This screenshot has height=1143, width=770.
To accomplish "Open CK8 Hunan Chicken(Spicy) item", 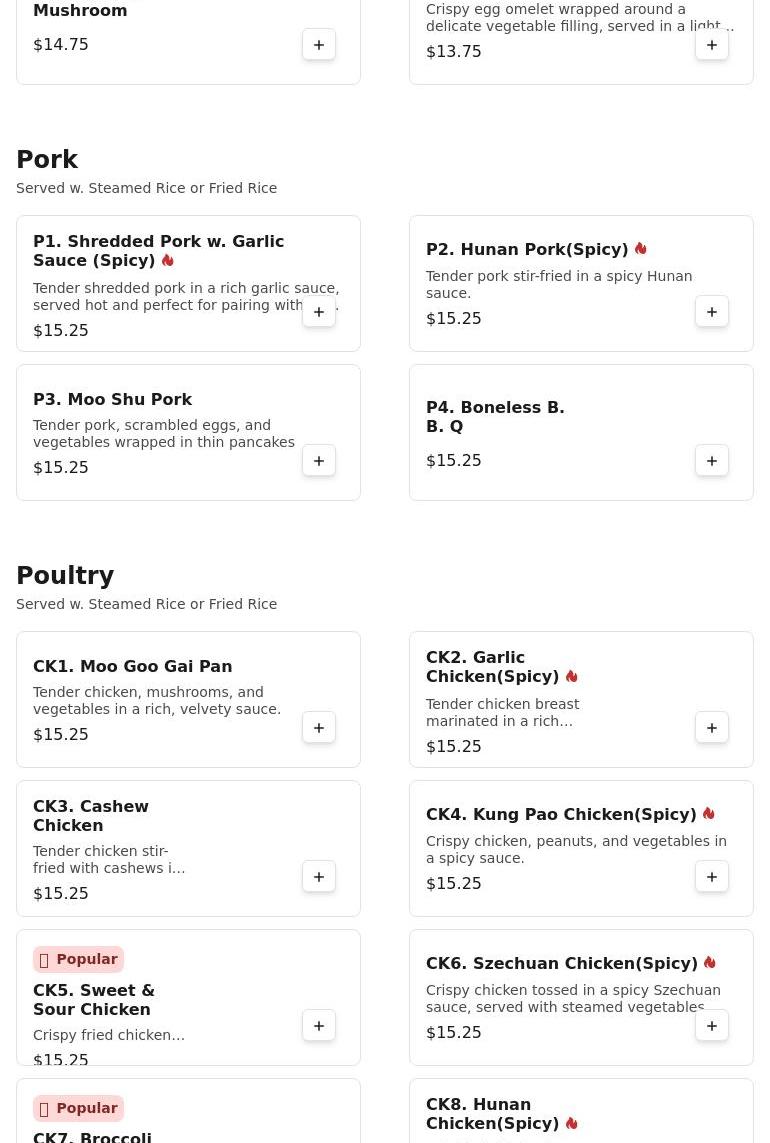I will click(492, 1114).
